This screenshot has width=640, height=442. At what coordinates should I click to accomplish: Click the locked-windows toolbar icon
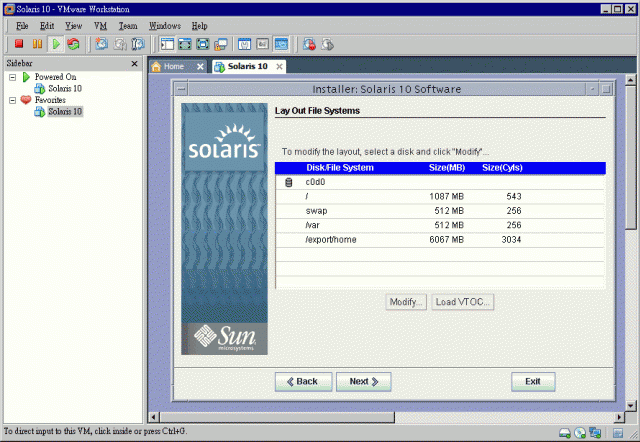coord(221,44)
